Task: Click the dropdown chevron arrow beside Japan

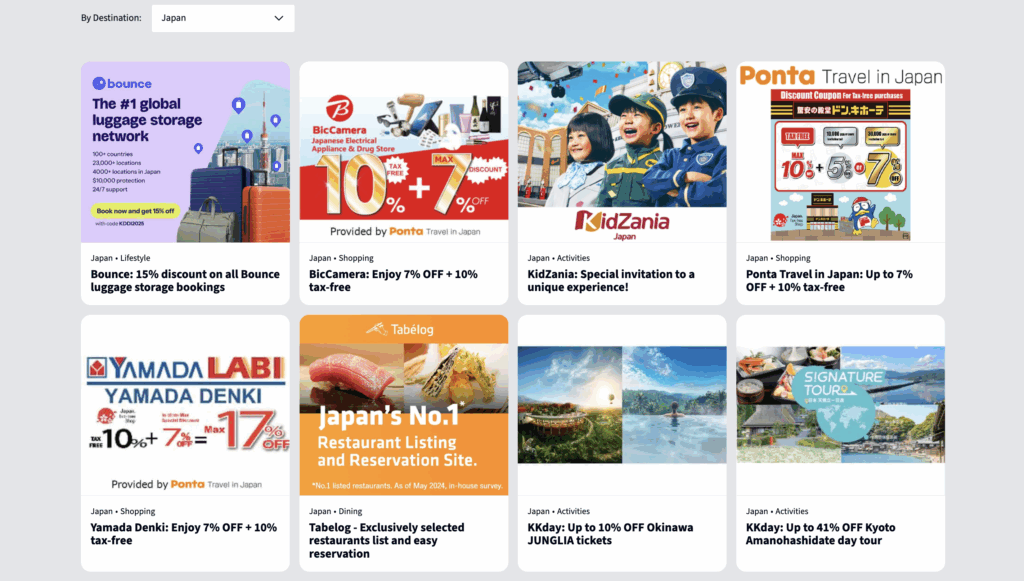Action: click(x=279, y=18)
